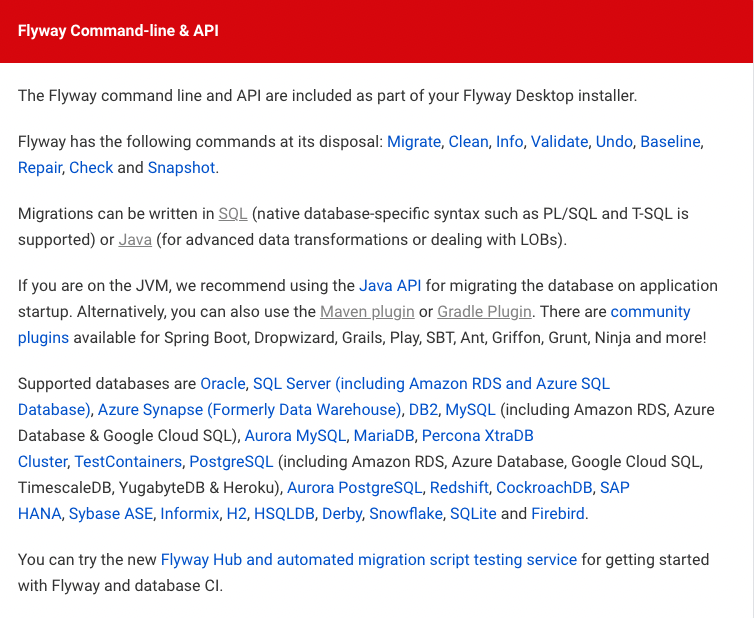Screen dimensions: 754x618
Task: Open Flyway Hub and automated migration testing link
Action: [368, 560]
